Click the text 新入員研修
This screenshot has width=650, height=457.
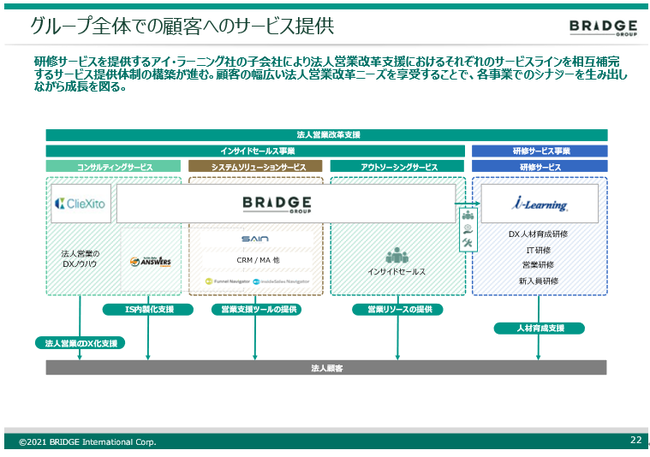point(538,281)
